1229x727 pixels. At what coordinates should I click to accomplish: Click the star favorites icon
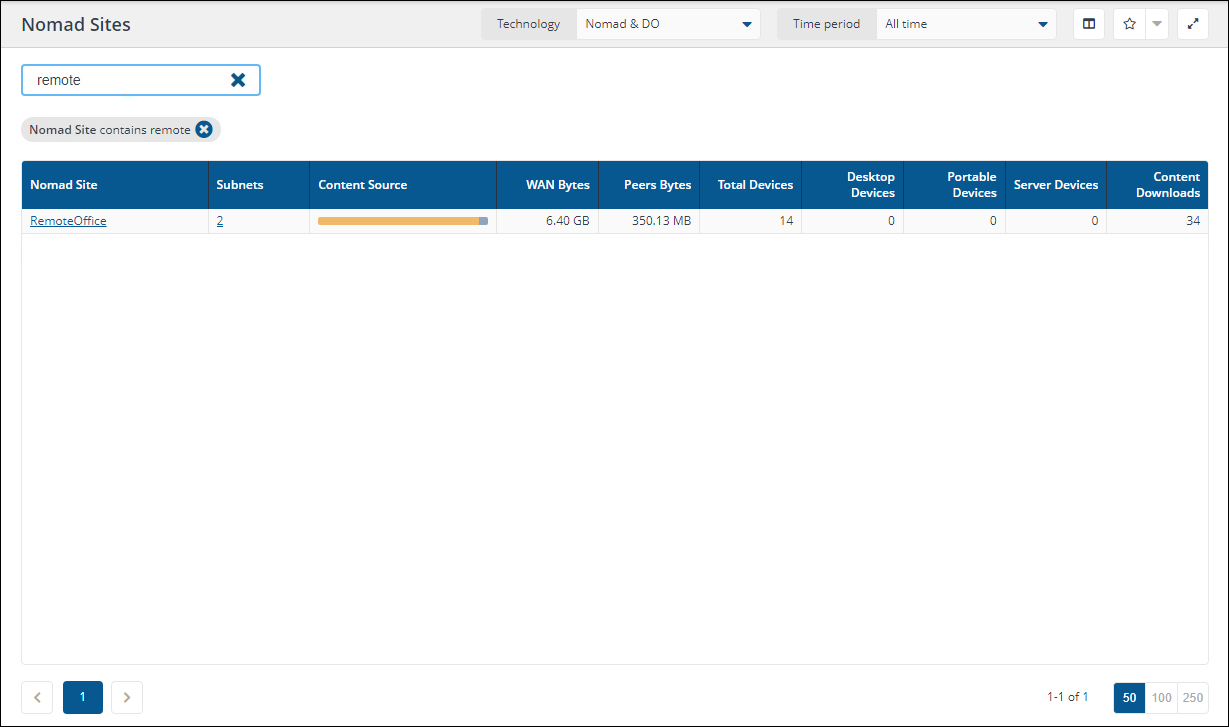point(1129,24)
